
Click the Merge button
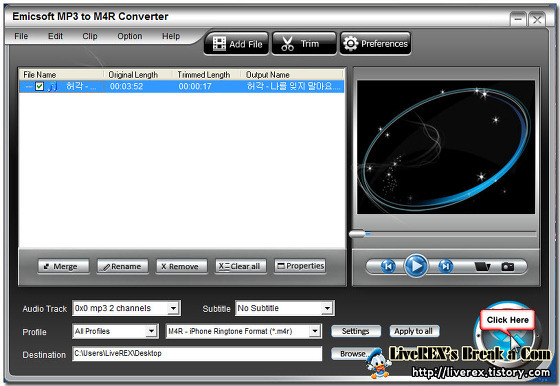pos(64,266)
